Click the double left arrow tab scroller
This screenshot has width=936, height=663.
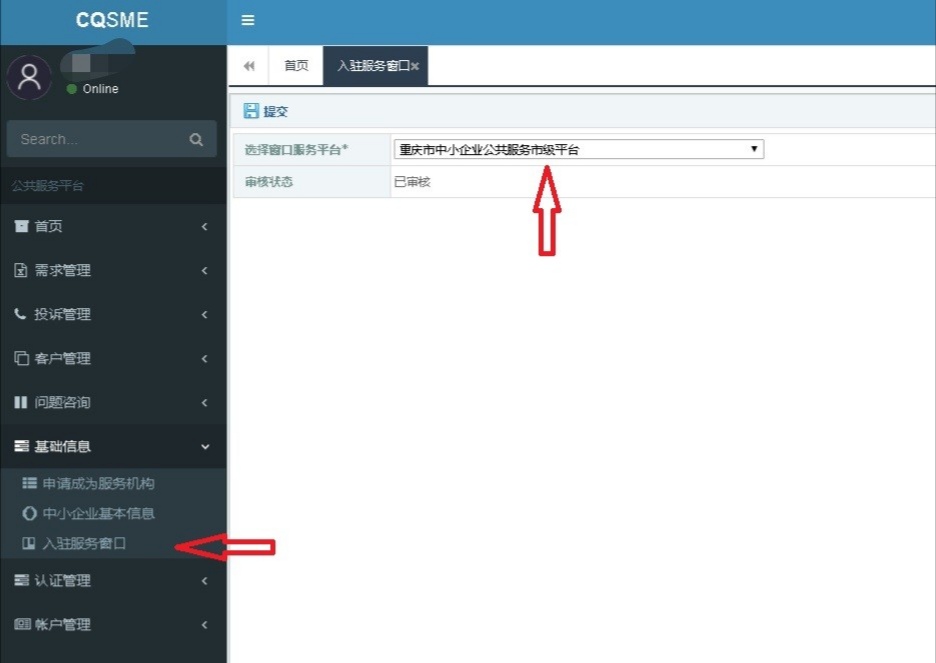tap(249, 66)
